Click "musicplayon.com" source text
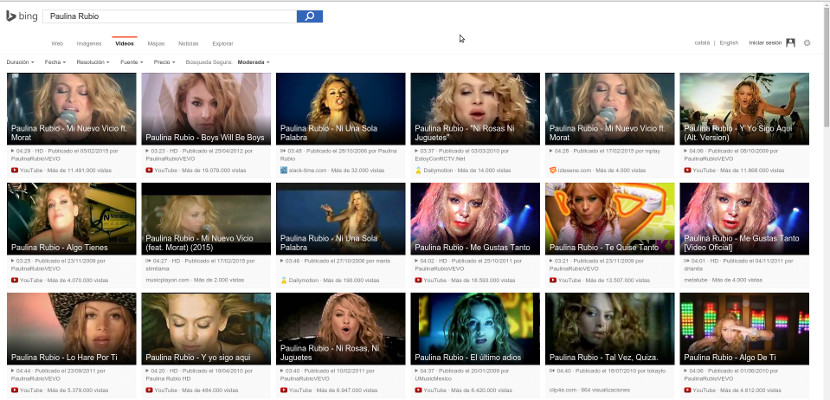 pyautogui.click(x=167, y=280)
